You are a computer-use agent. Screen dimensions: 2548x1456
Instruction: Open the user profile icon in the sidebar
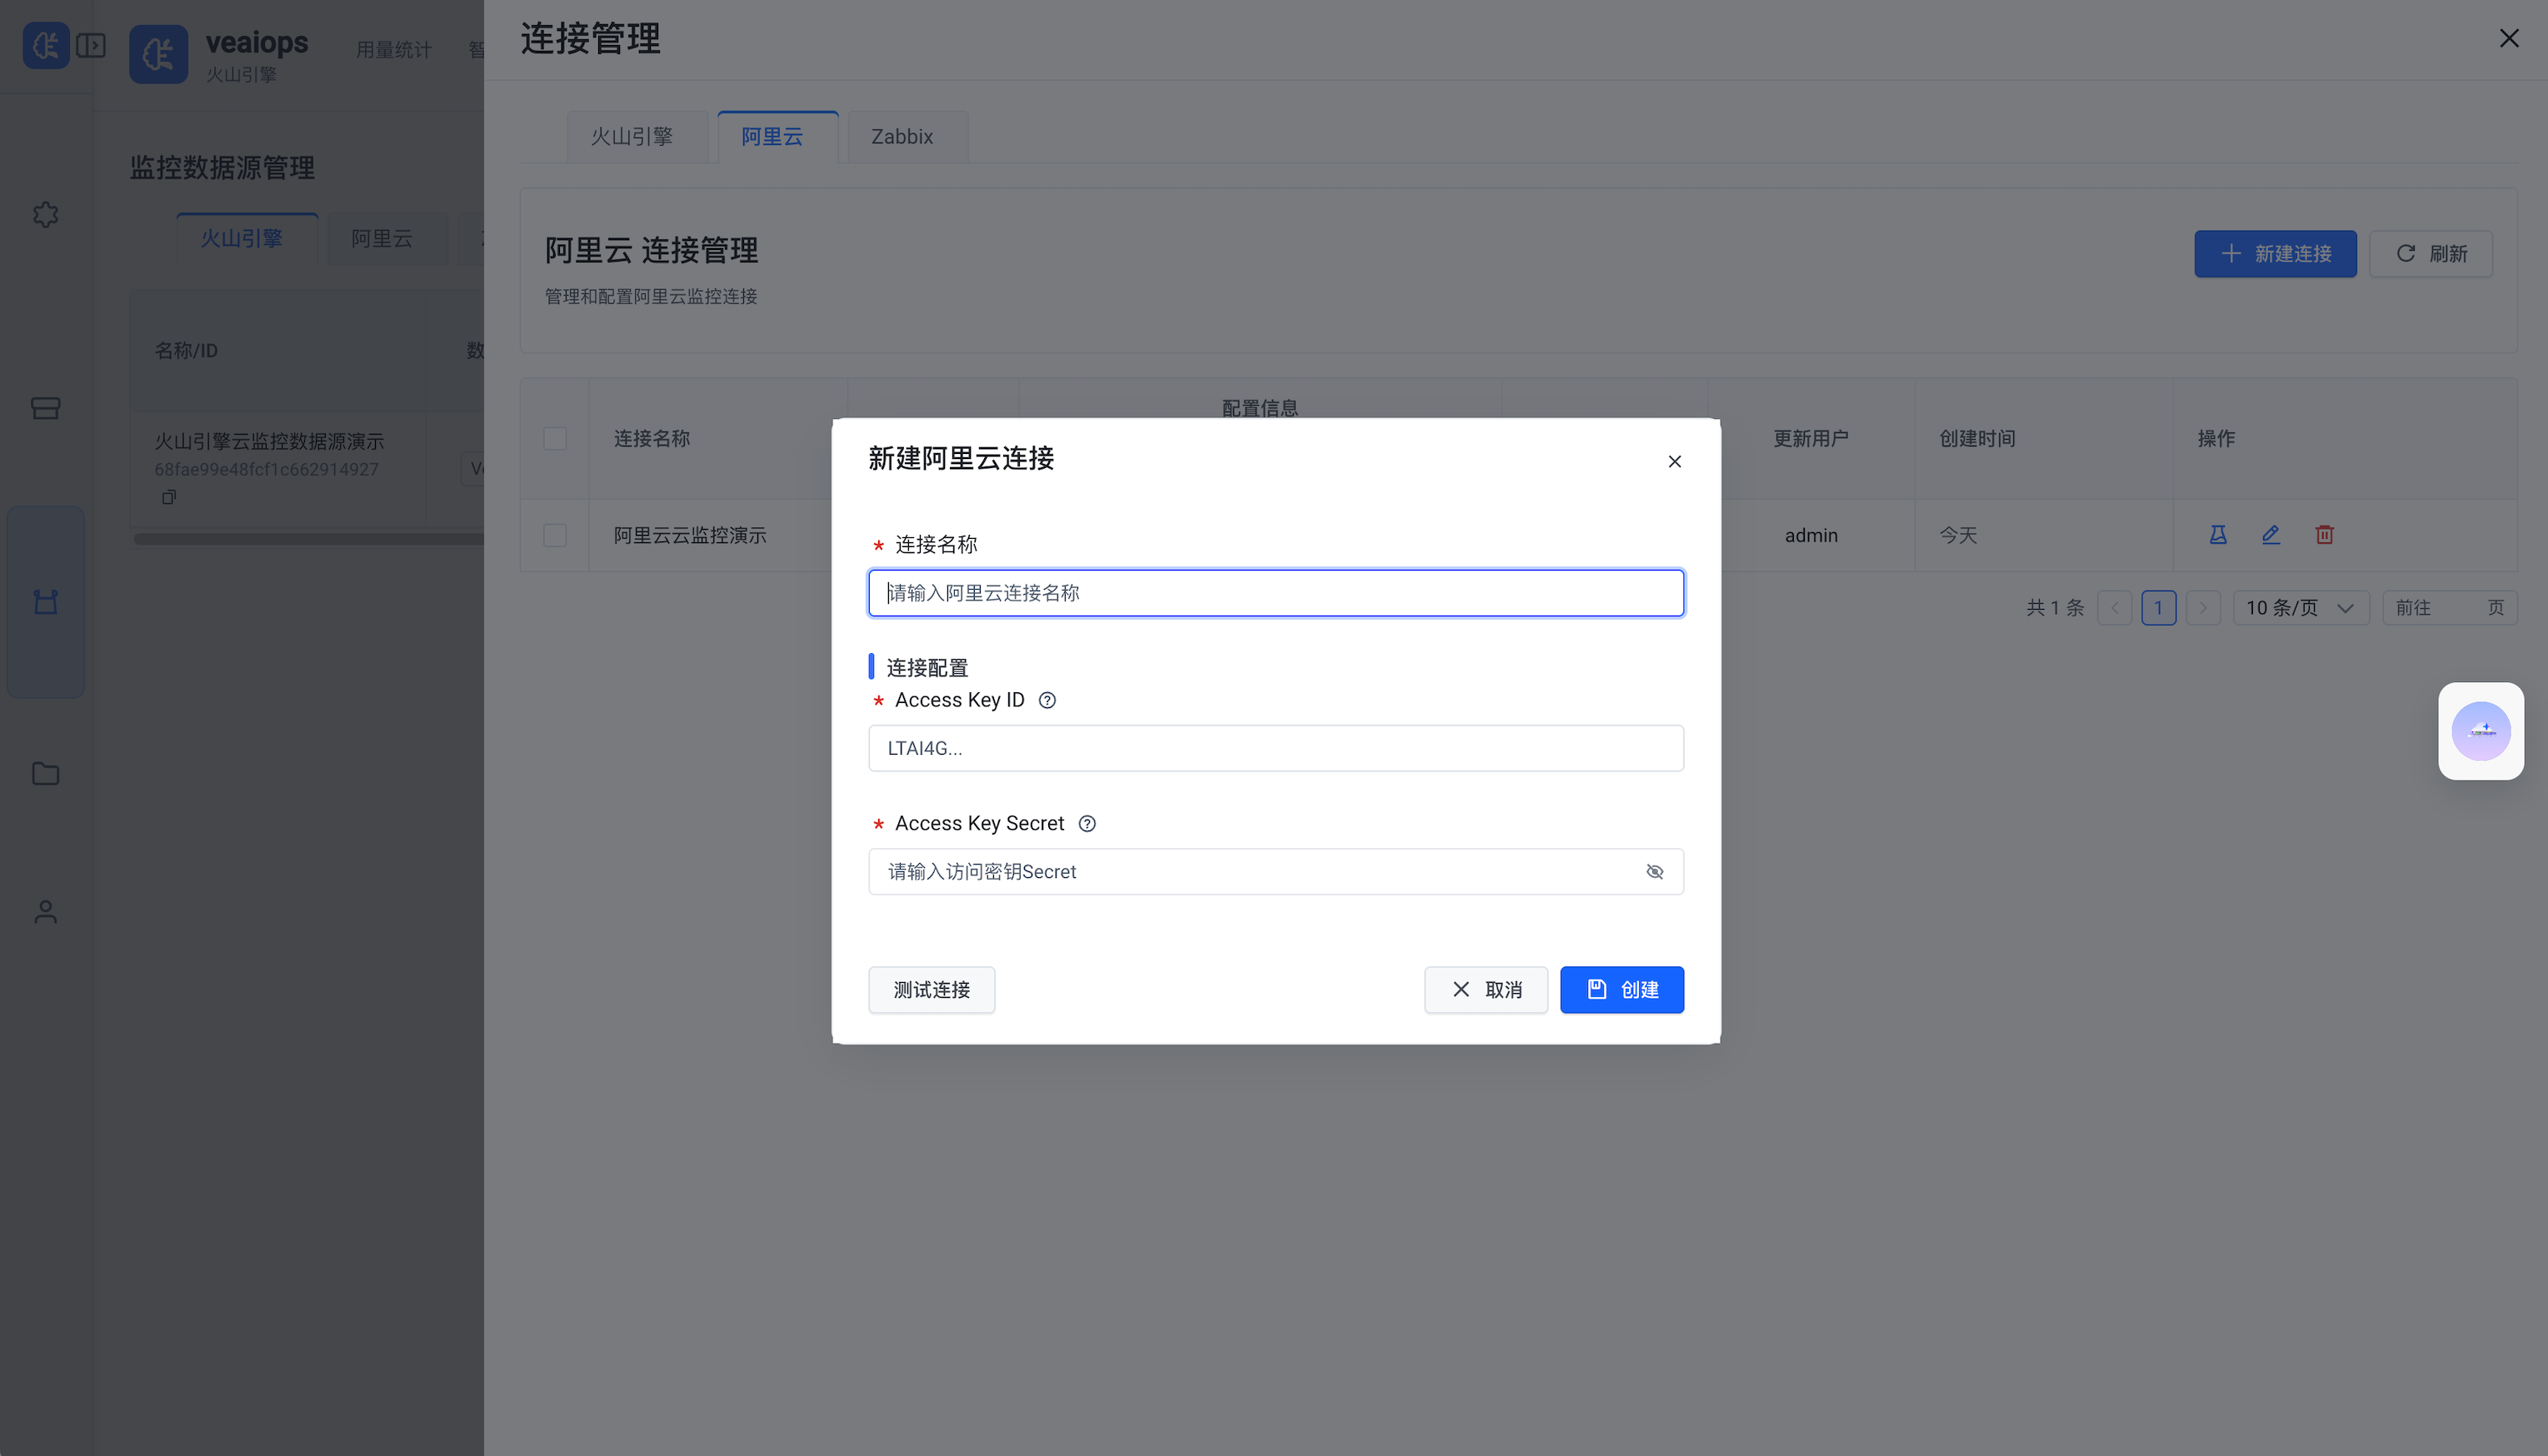coord(45,911)
